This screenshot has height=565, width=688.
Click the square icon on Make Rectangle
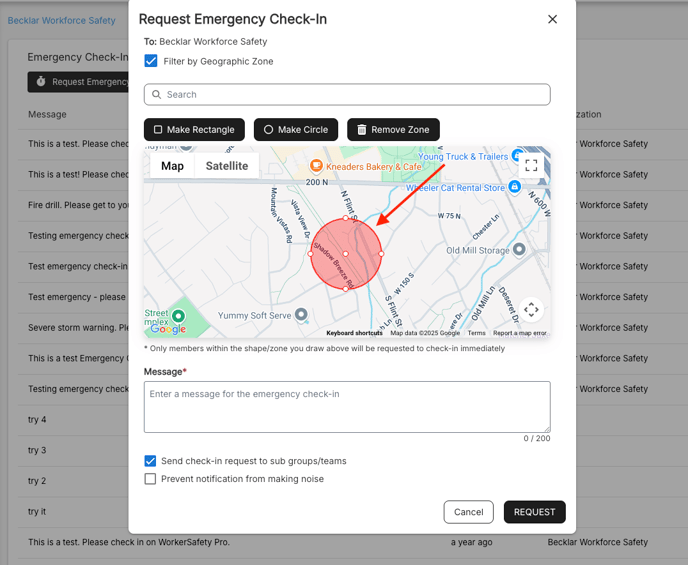158,129
